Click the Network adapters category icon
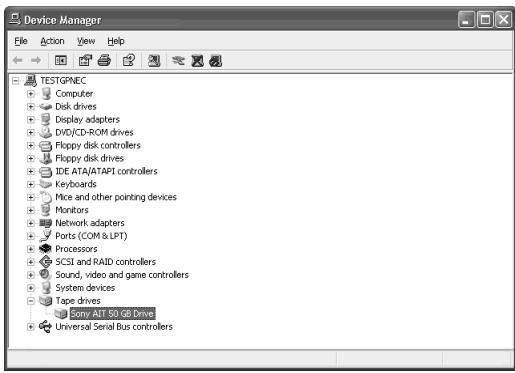Image resolution: width=515 pixels, height=373 pixels. [x=45, y=223]
